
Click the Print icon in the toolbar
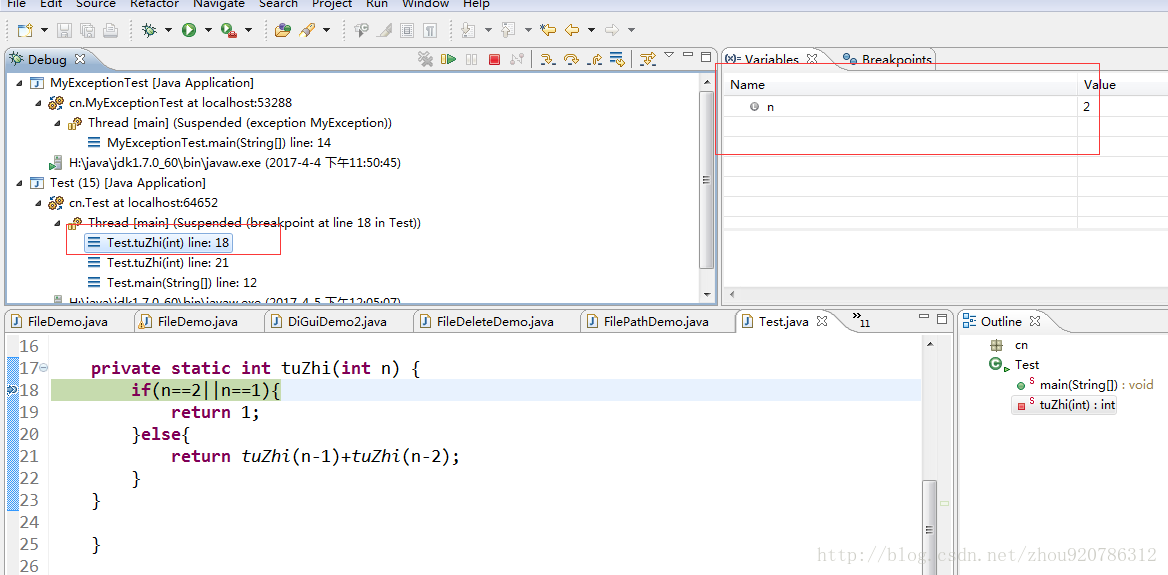click(x=110, y=31)
